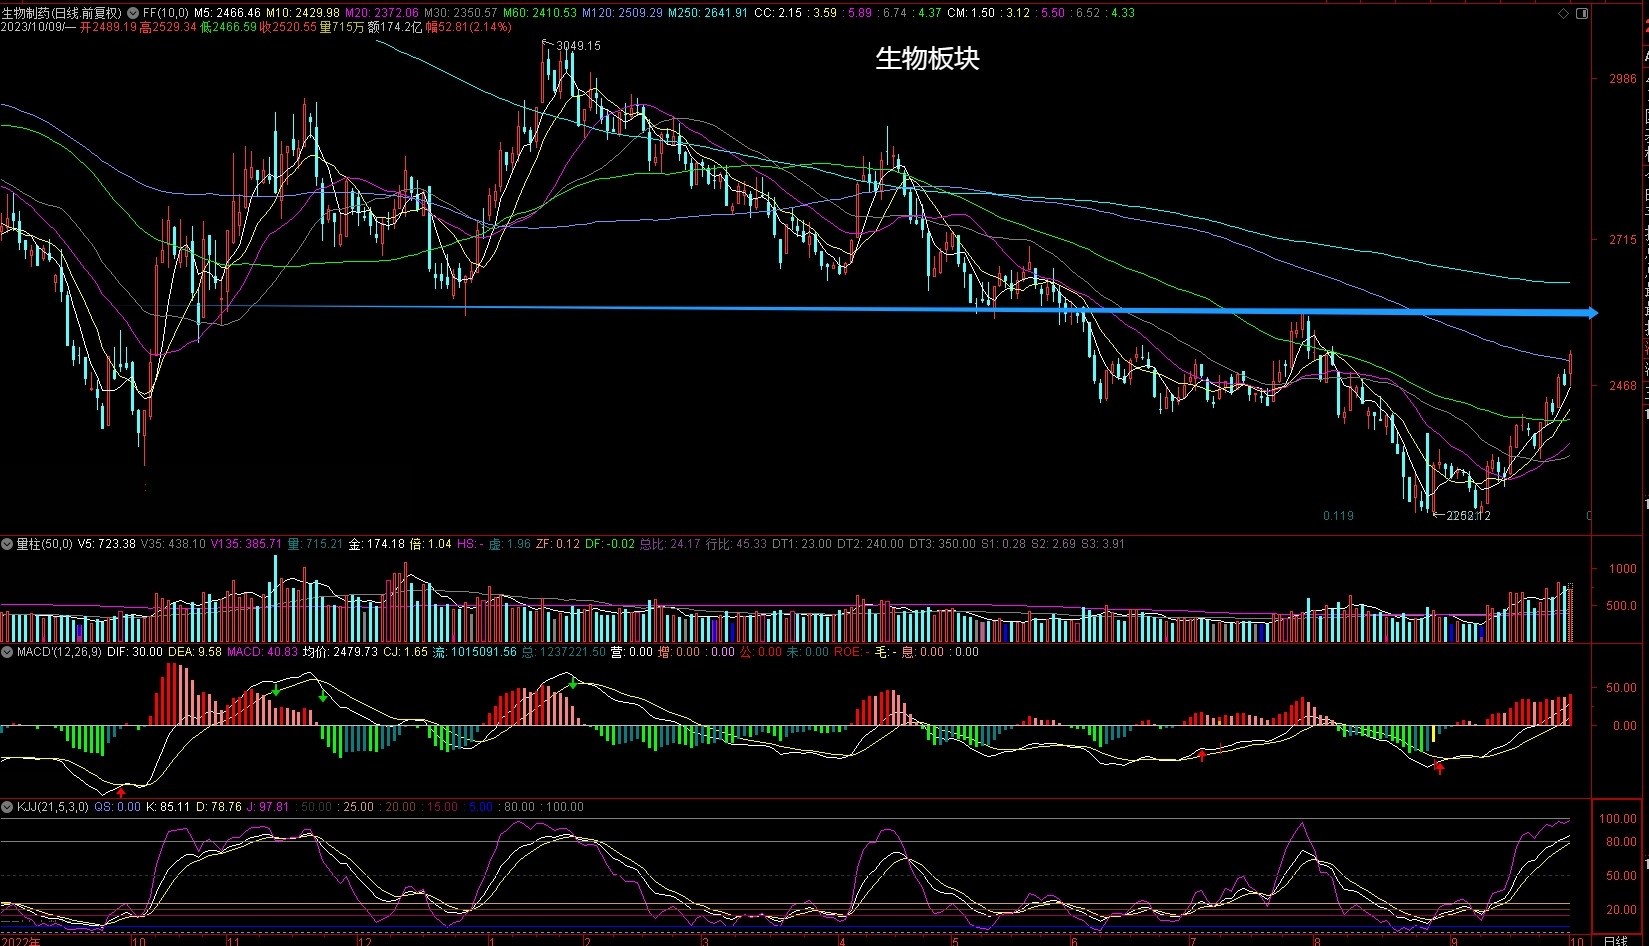Click the KJJ(21,5,3,0) indicator name

coord(53,807)
